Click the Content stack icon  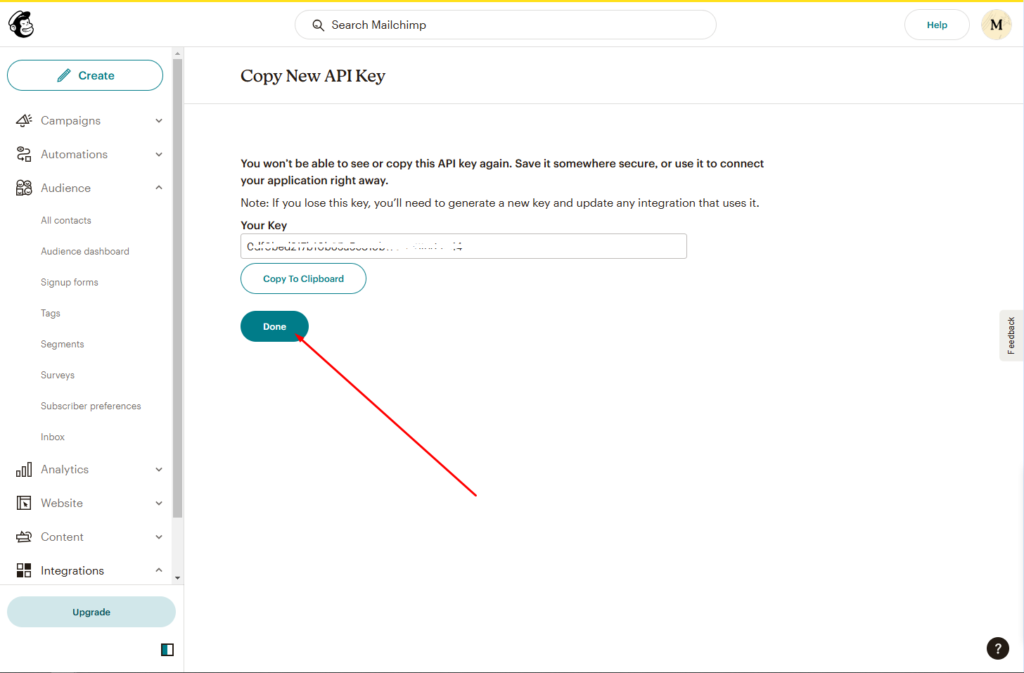[24, 537]
